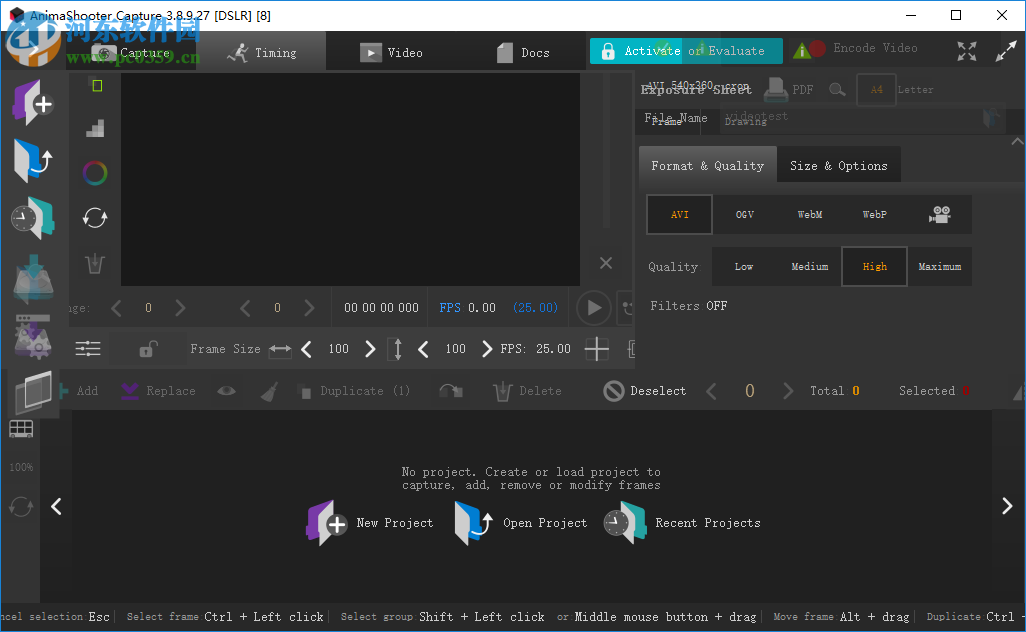Image resolution: width=1026 pixels, height=632 pixels.
Task: Expand the right panel with the right chevron
Action: coord(1008,506)
